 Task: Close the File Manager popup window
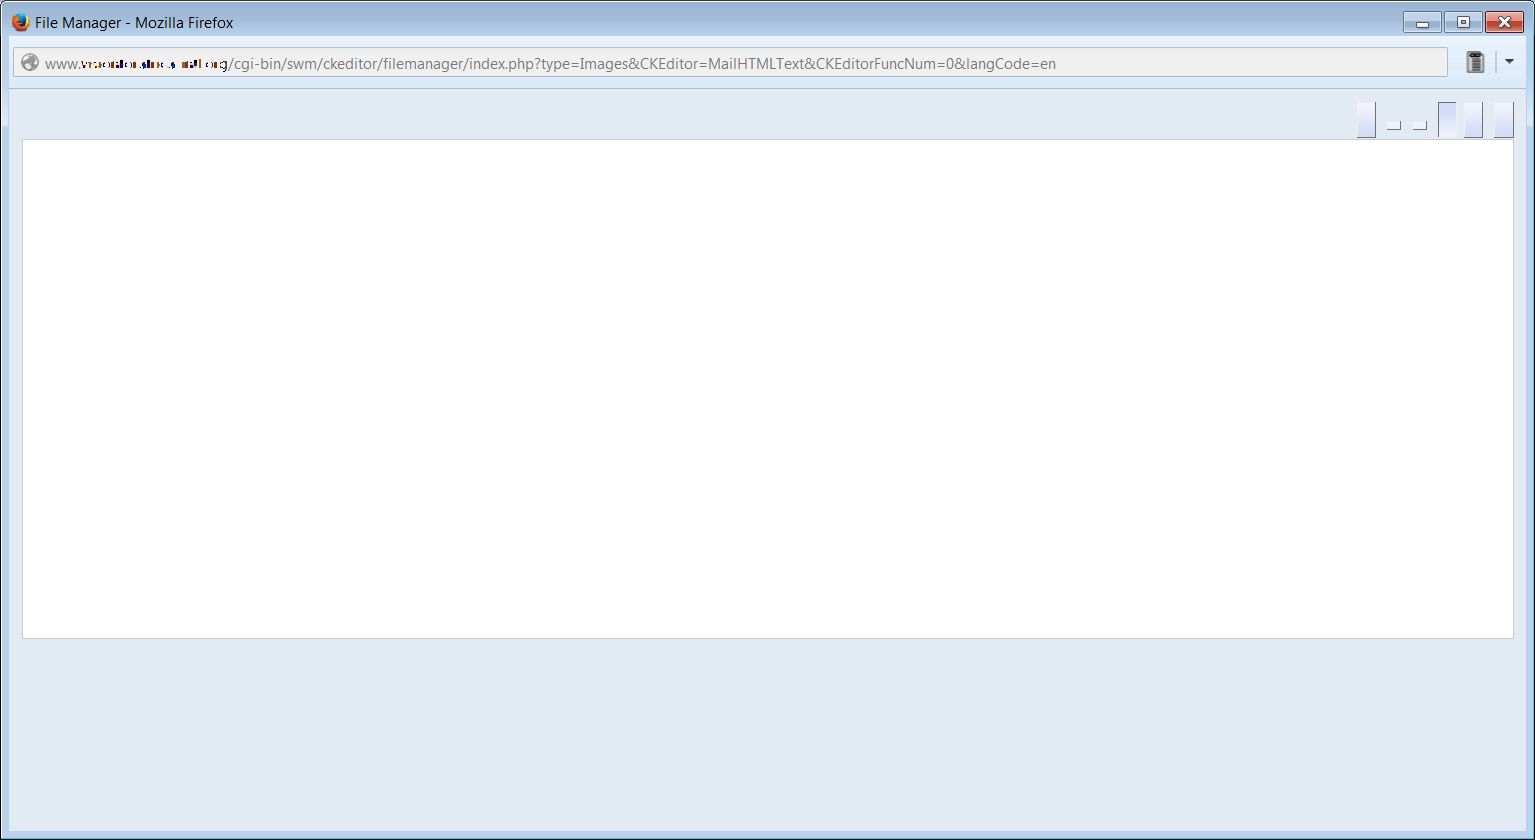[1504, 22]
